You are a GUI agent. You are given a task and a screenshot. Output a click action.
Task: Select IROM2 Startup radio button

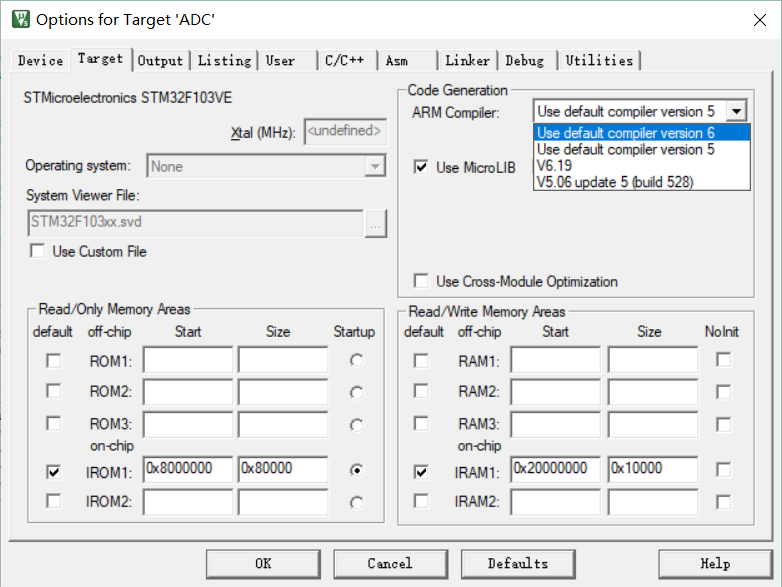357,503
